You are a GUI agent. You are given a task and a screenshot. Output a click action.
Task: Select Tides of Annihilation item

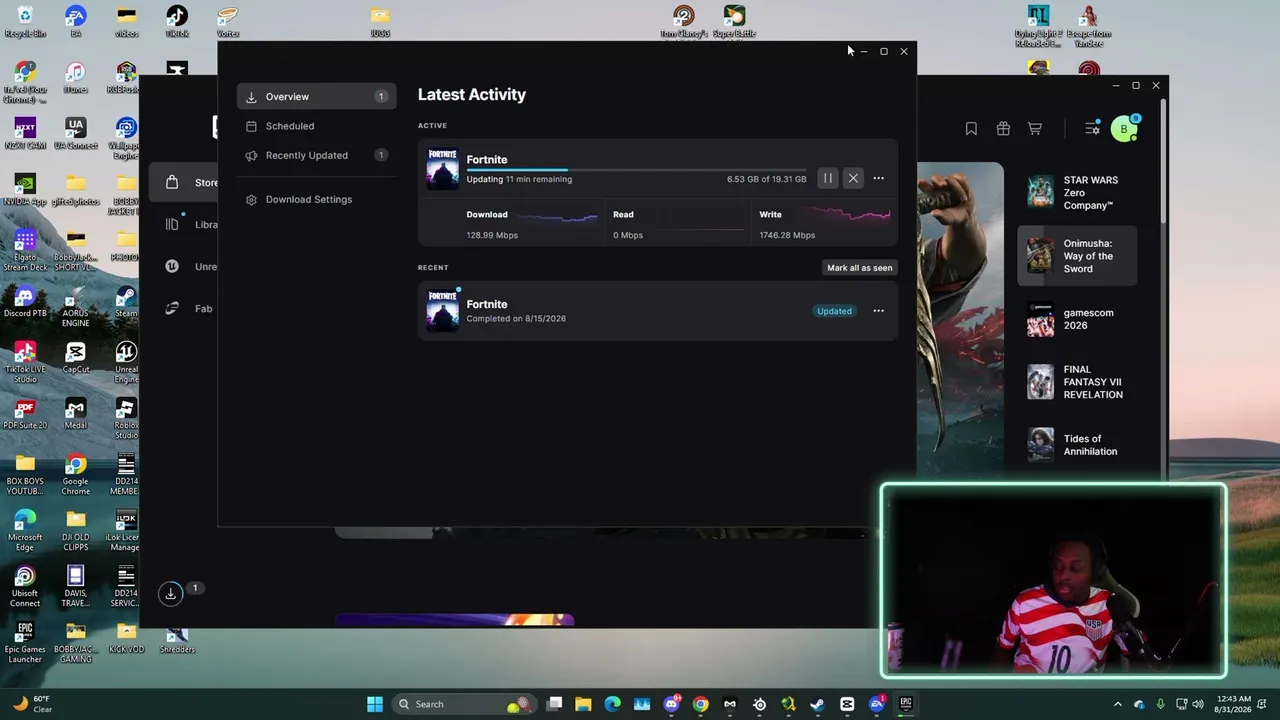pyautogui.click(x=1077, y=445)
